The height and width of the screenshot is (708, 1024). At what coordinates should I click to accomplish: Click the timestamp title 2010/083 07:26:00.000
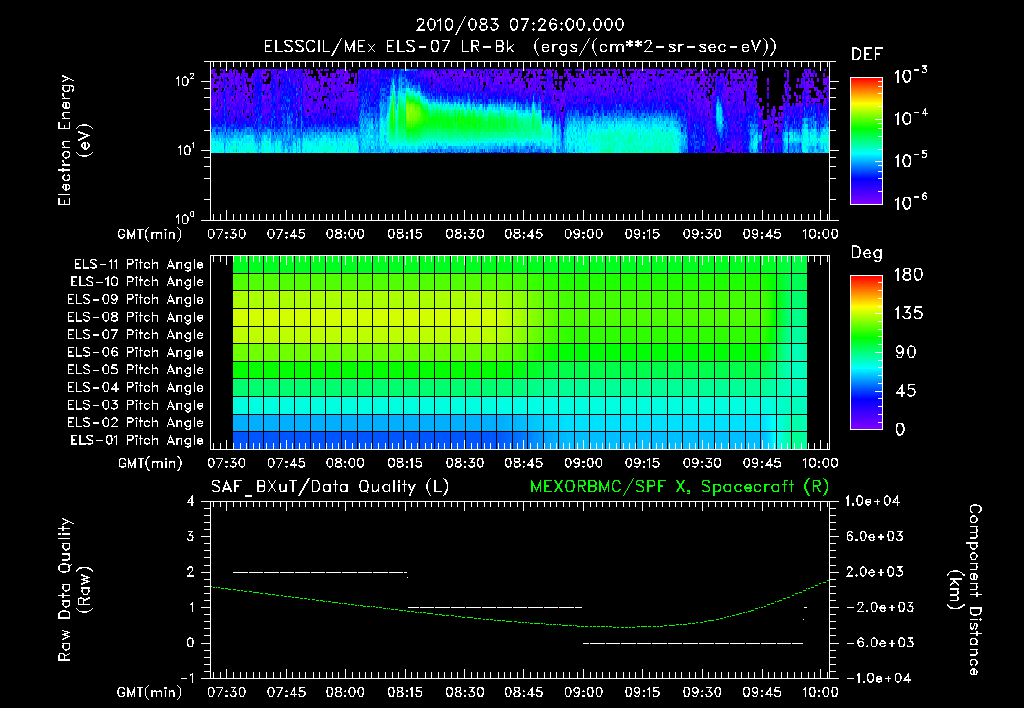520,25
